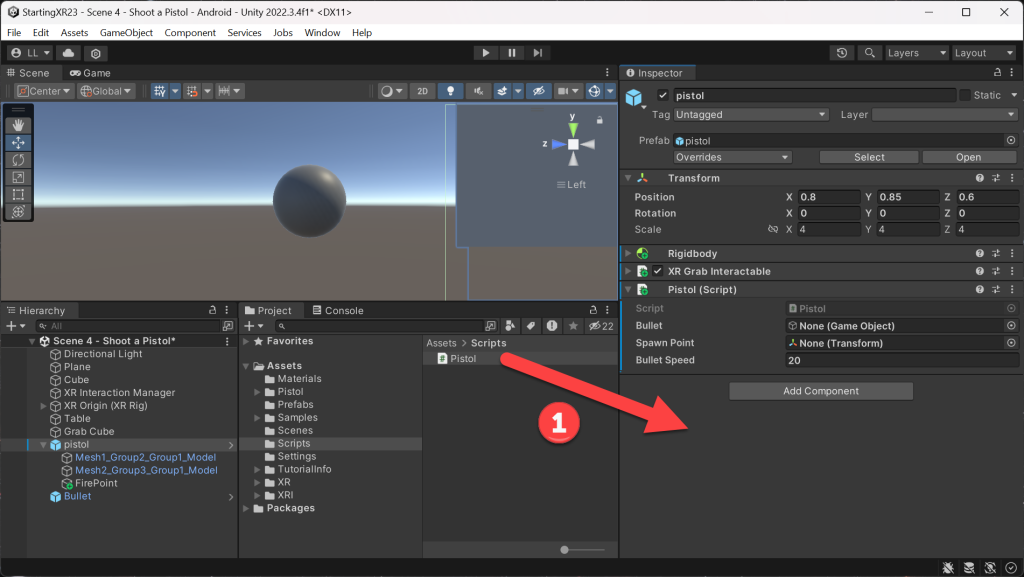Screen dimensions: 1024x577
Task: Open the Tag Untagged dropdown
Action: [x=750, y=114]
